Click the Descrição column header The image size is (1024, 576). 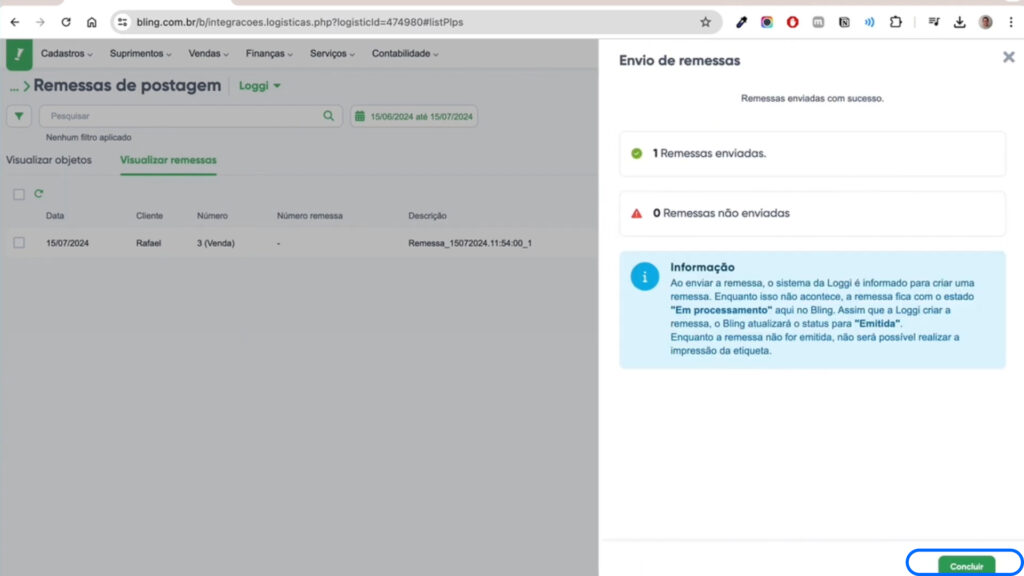tap(427, 216)
